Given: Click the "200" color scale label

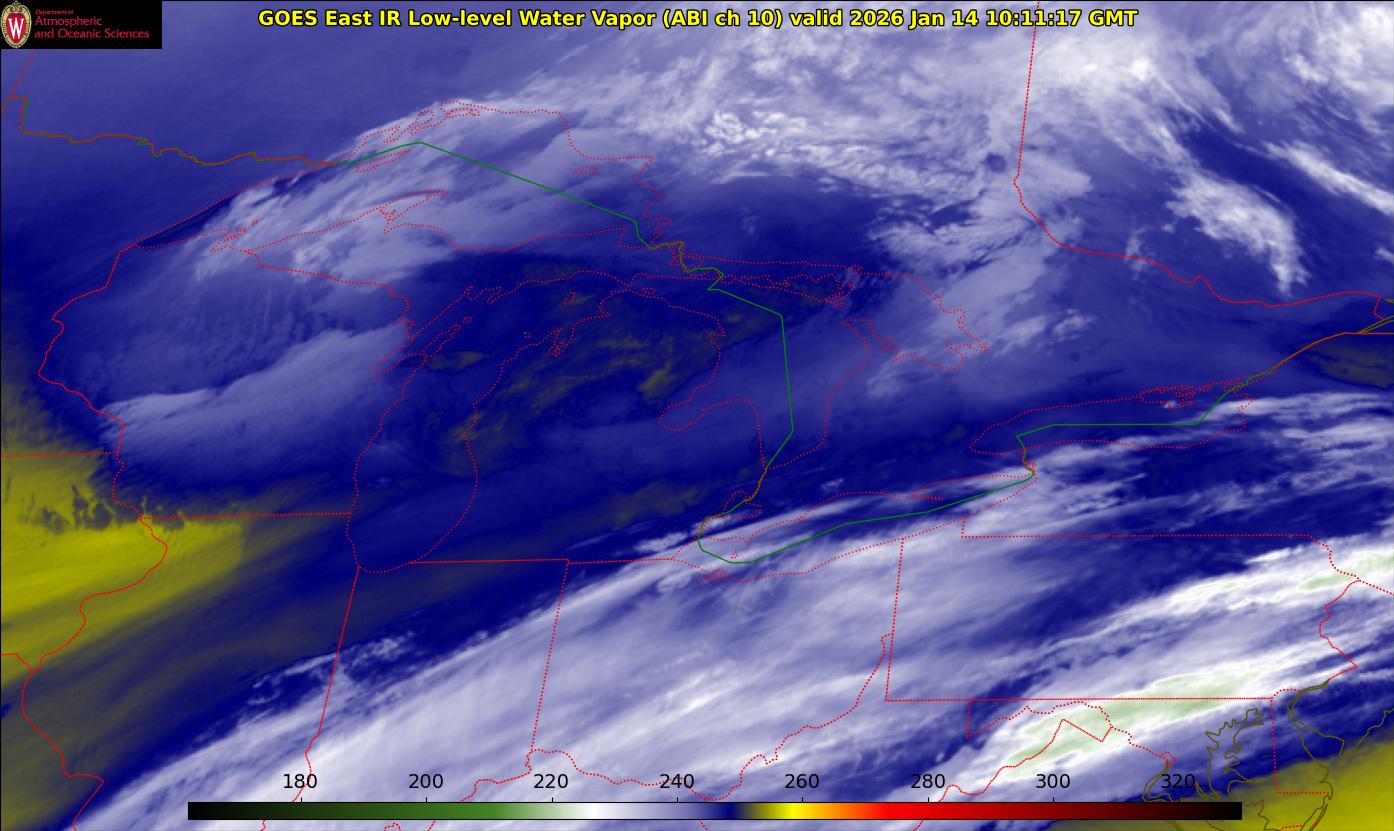Looking at the screenshot, I should tap(426, 781).
